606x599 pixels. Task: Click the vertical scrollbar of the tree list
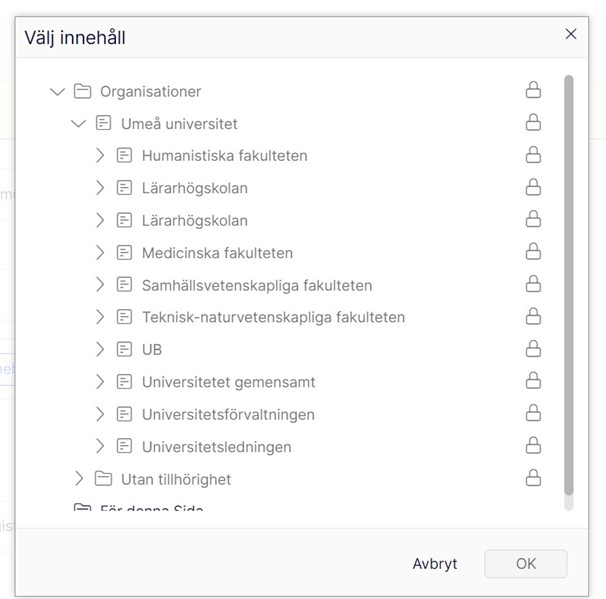pos(568,285)
